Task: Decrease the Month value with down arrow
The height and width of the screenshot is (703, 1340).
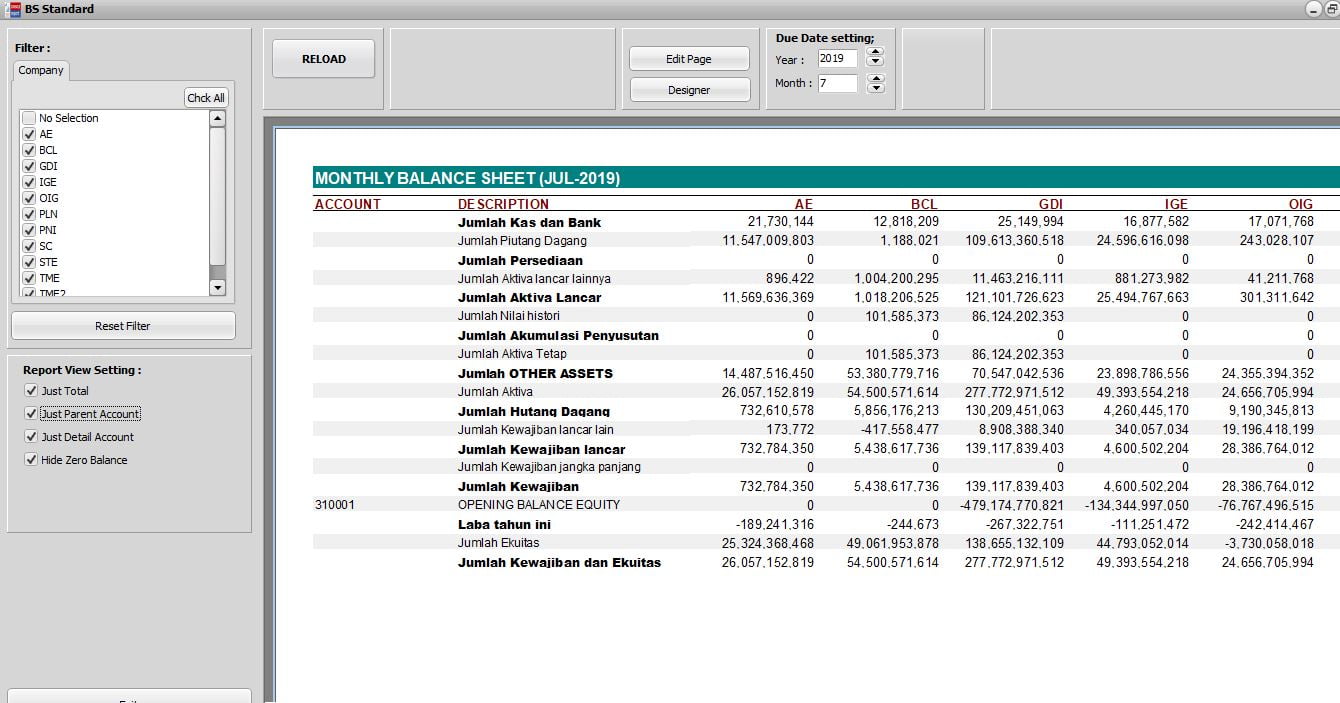Action: pyautogui.click(x=876, y=89)
